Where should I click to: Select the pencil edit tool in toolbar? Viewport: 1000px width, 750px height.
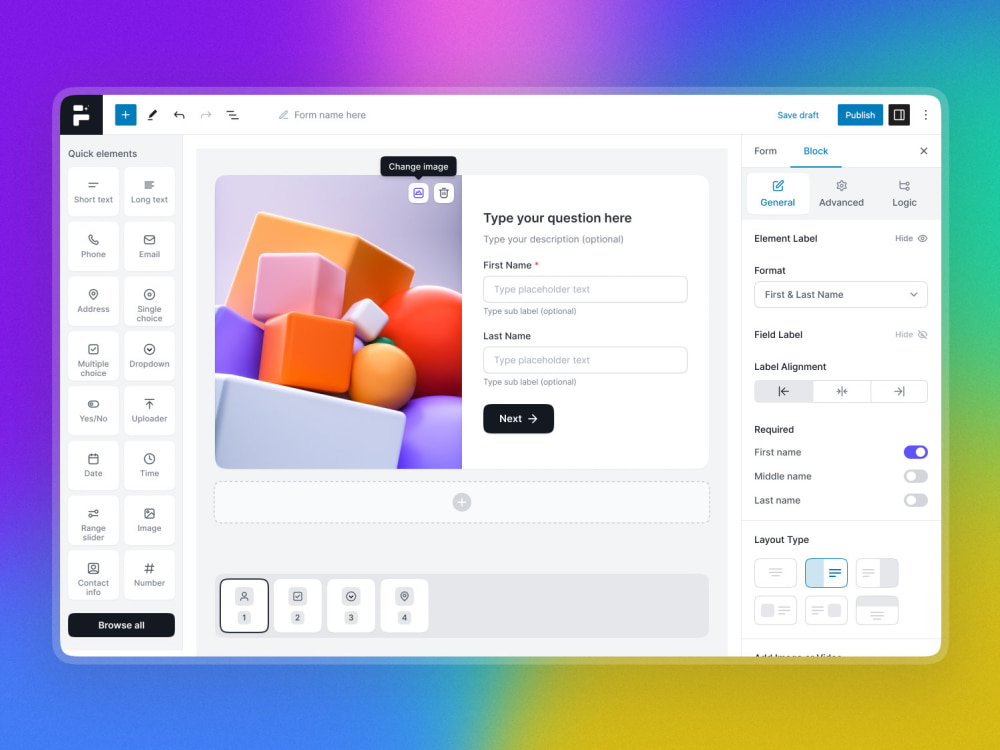pos(152,115)
